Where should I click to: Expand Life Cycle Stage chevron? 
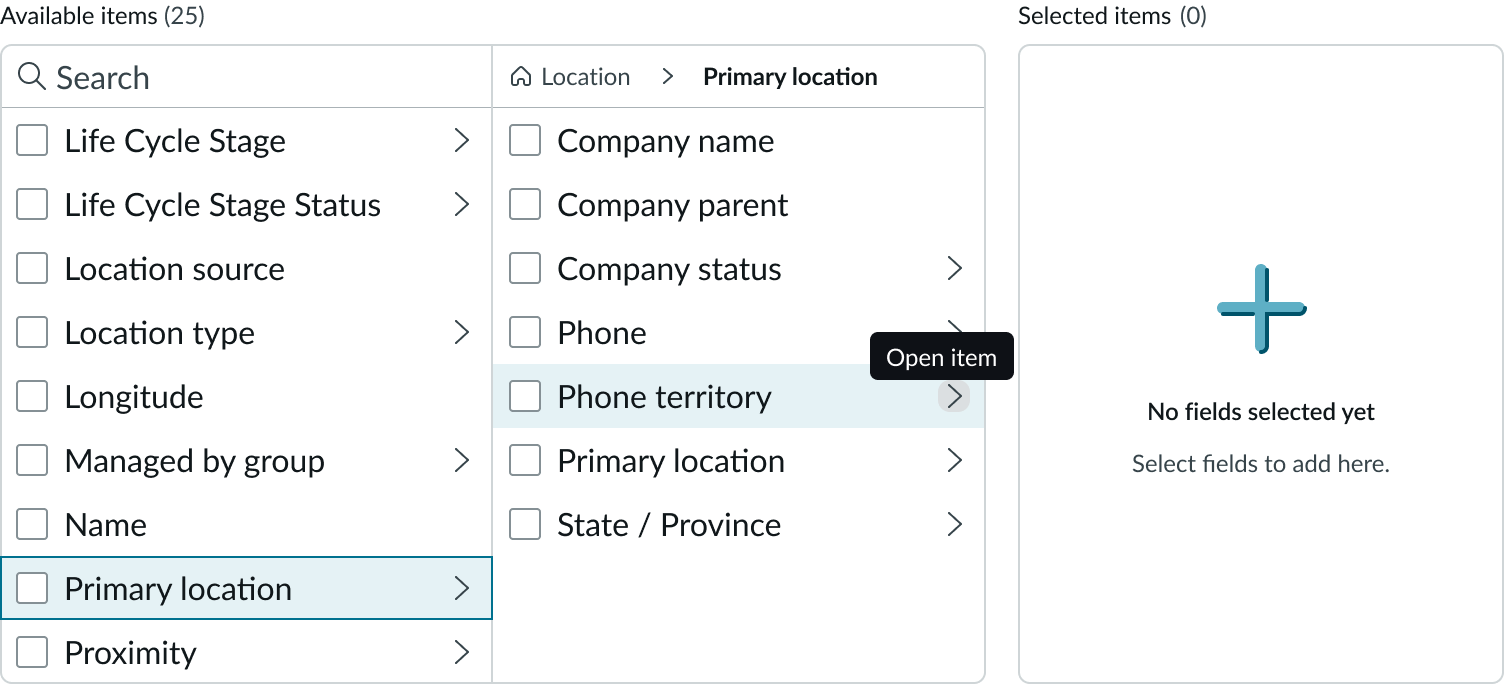coord(461,141)
